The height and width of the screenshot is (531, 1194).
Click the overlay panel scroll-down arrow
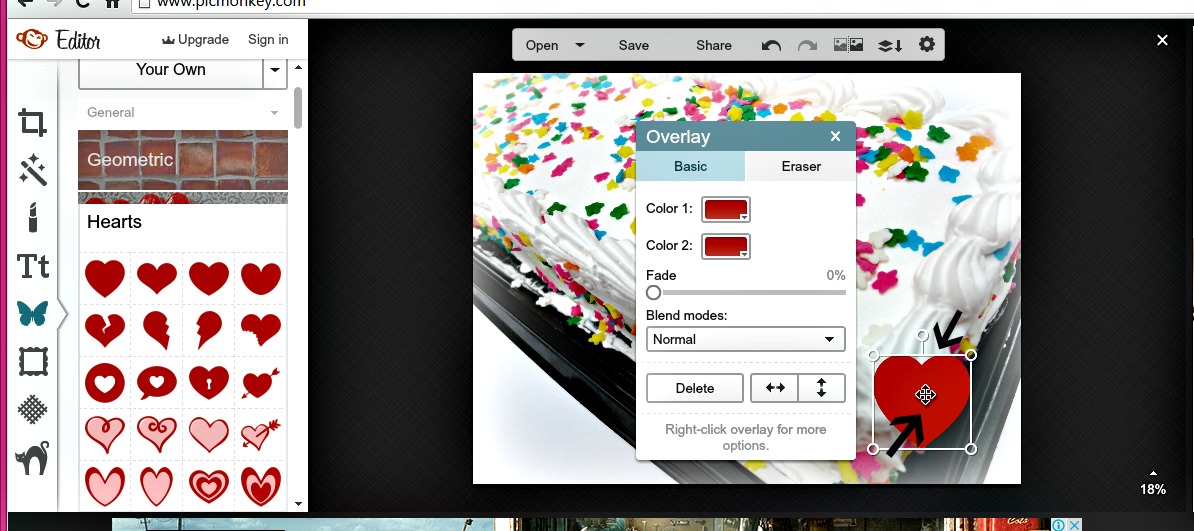(298, 504)
